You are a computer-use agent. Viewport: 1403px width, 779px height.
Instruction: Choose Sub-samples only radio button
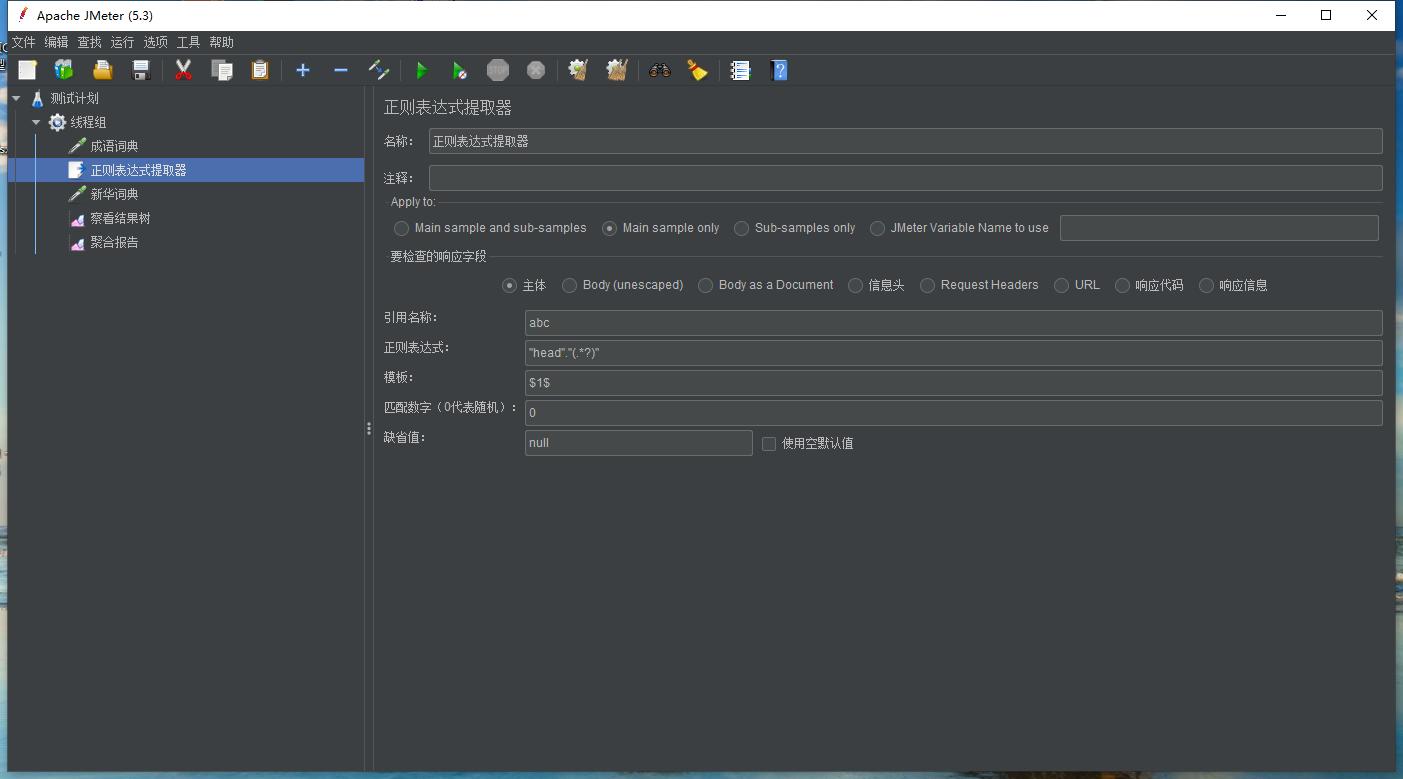[x=741, y=228]
